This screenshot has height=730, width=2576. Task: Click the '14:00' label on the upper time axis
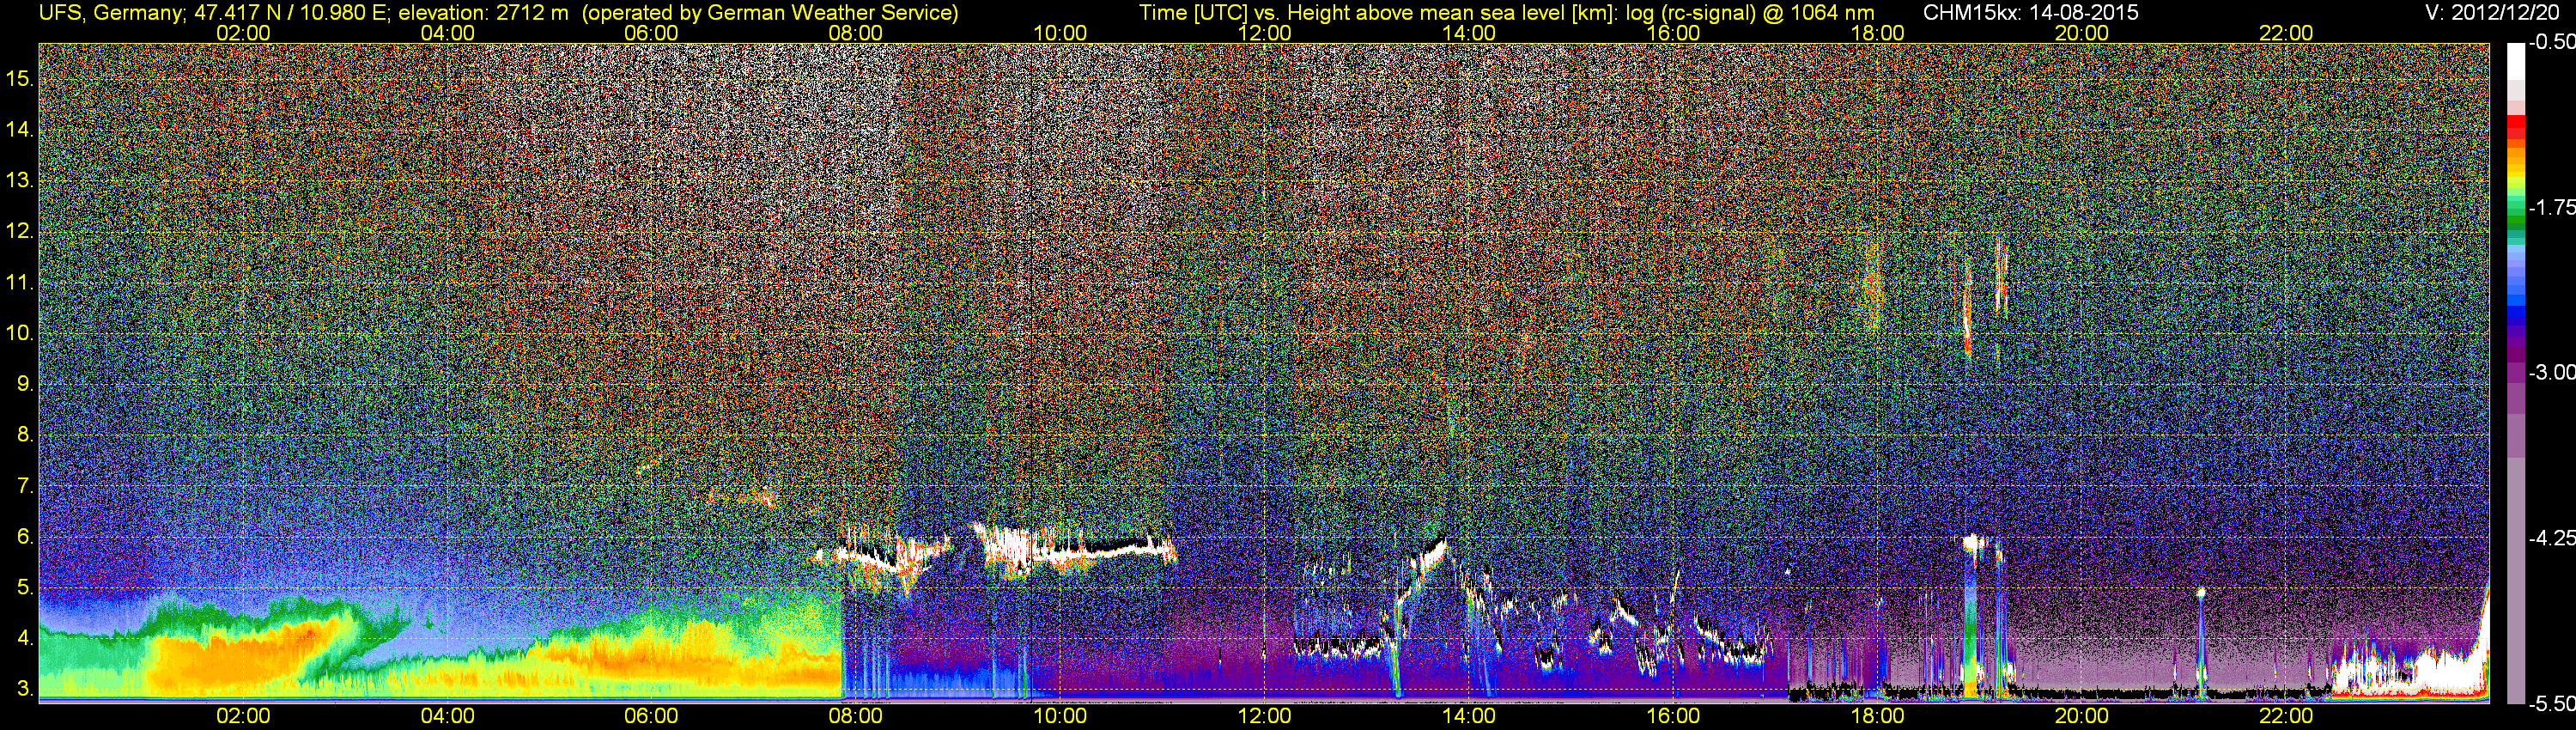(1469, 33)
